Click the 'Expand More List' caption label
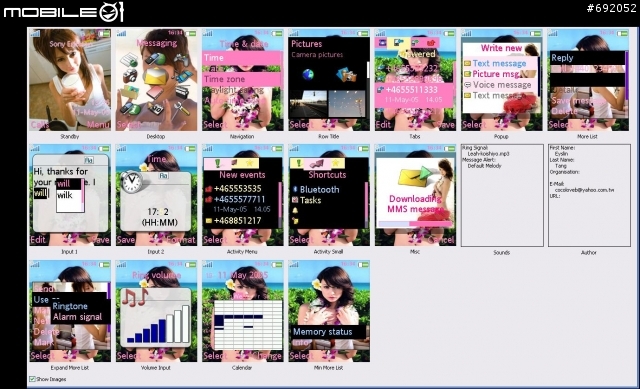 point(70,368)
